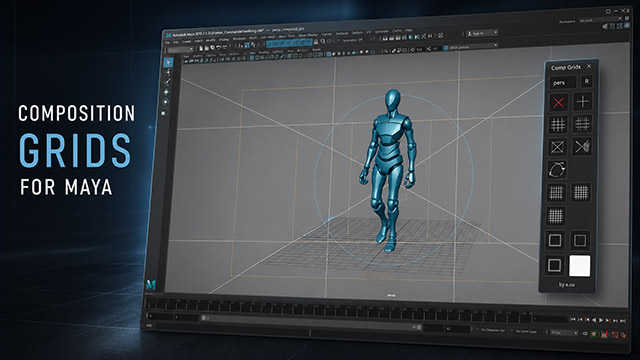Choose large-square safe frame icon
The height and width of the screenshot is (360, 640).
[555, 240]
